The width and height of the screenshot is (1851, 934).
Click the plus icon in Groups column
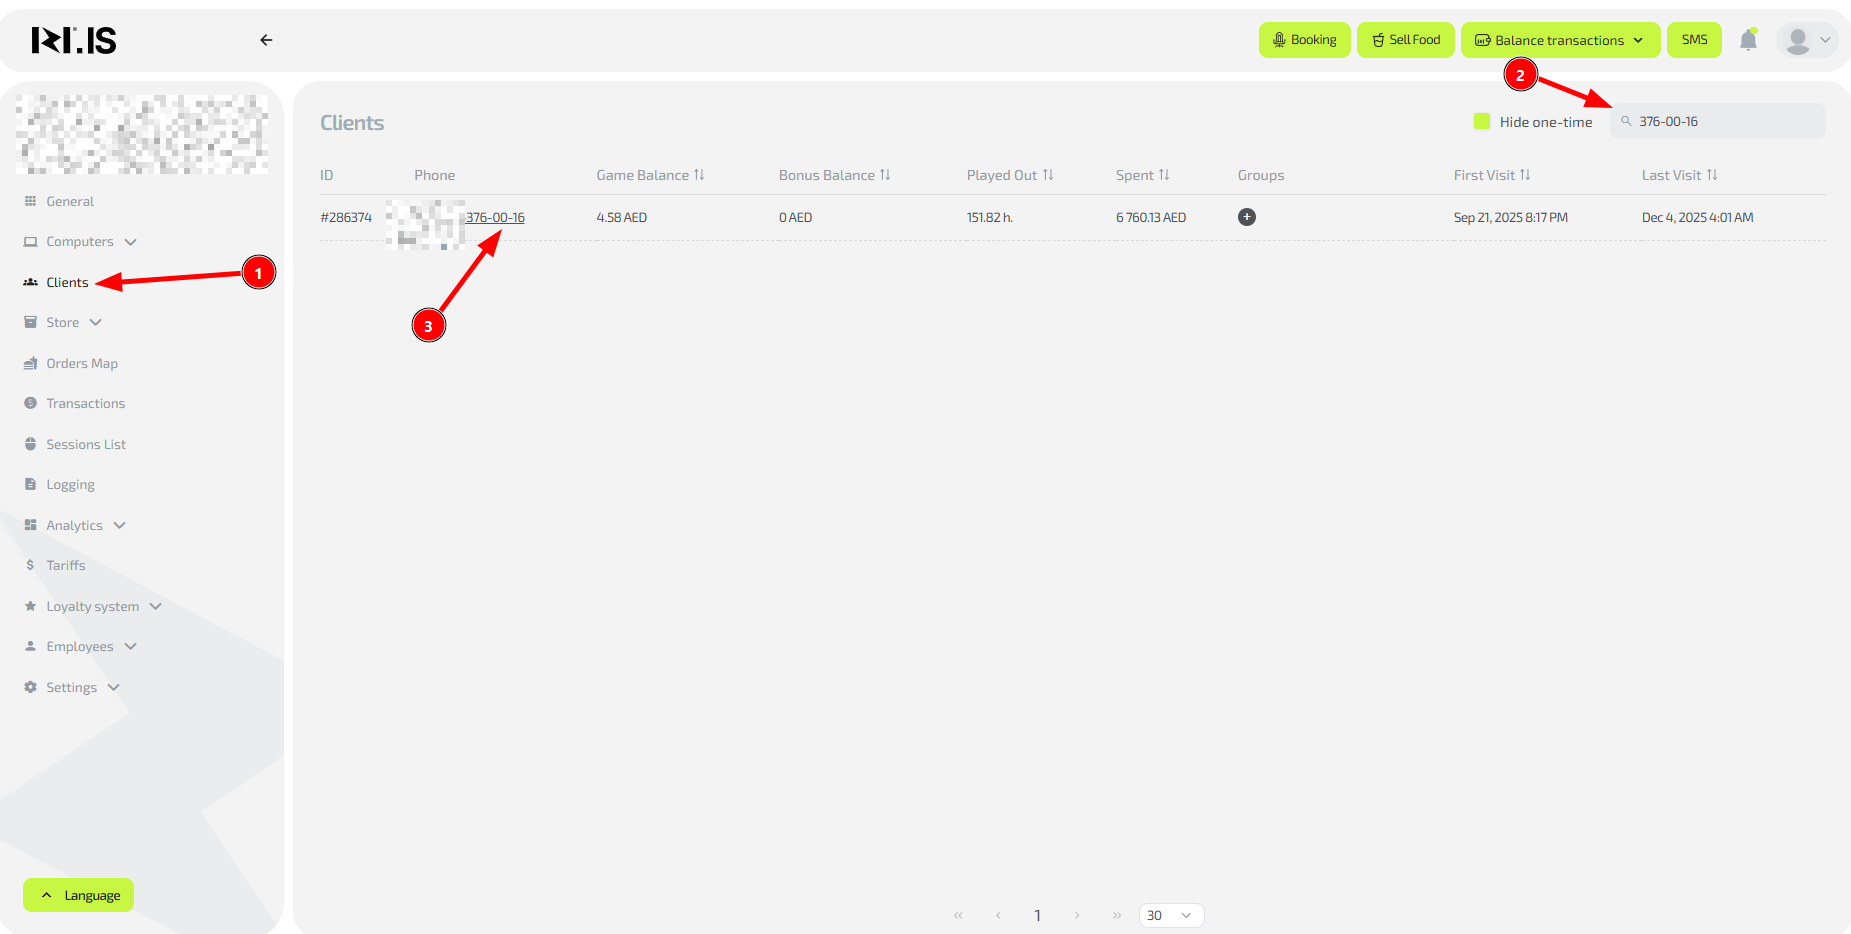(x=1246, y=217)
